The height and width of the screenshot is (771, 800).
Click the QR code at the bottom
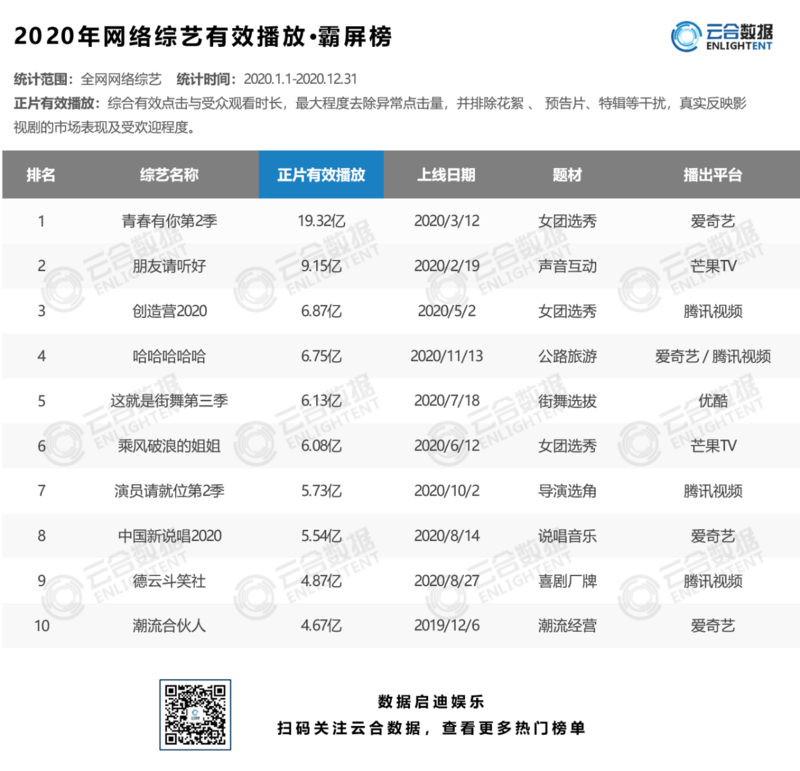point(196,714)
